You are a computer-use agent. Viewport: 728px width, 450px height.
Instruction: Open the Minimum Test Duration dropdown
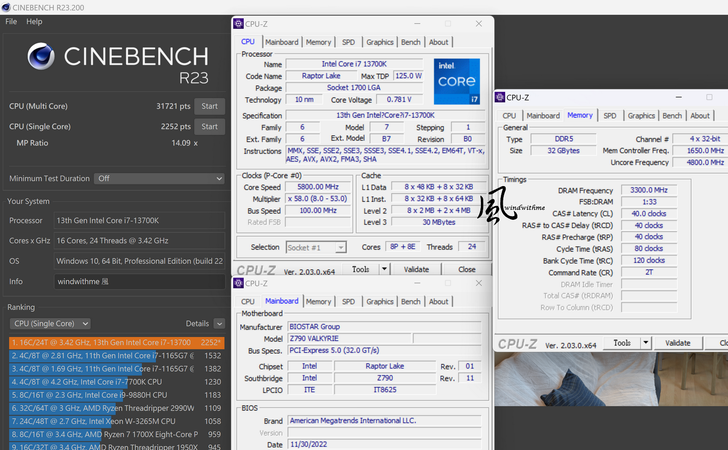[x=158, y=179]
